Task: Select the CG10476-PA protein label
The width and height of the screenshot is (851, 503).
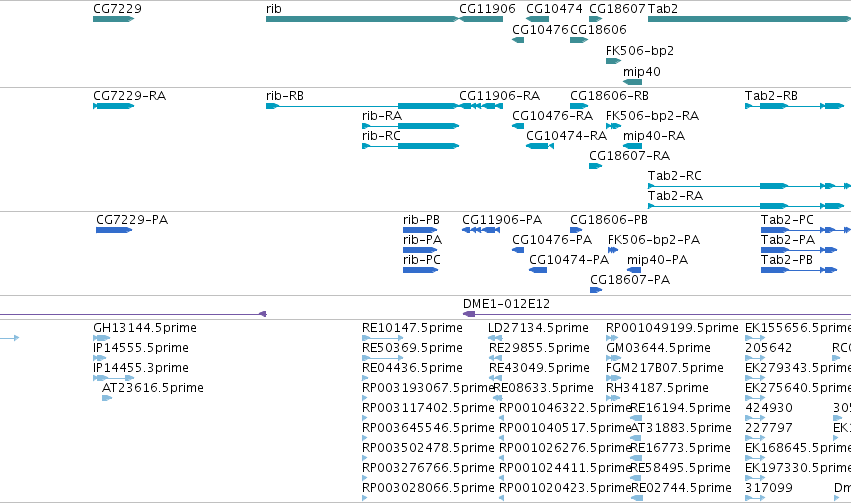Action: (x=552, y=240)
